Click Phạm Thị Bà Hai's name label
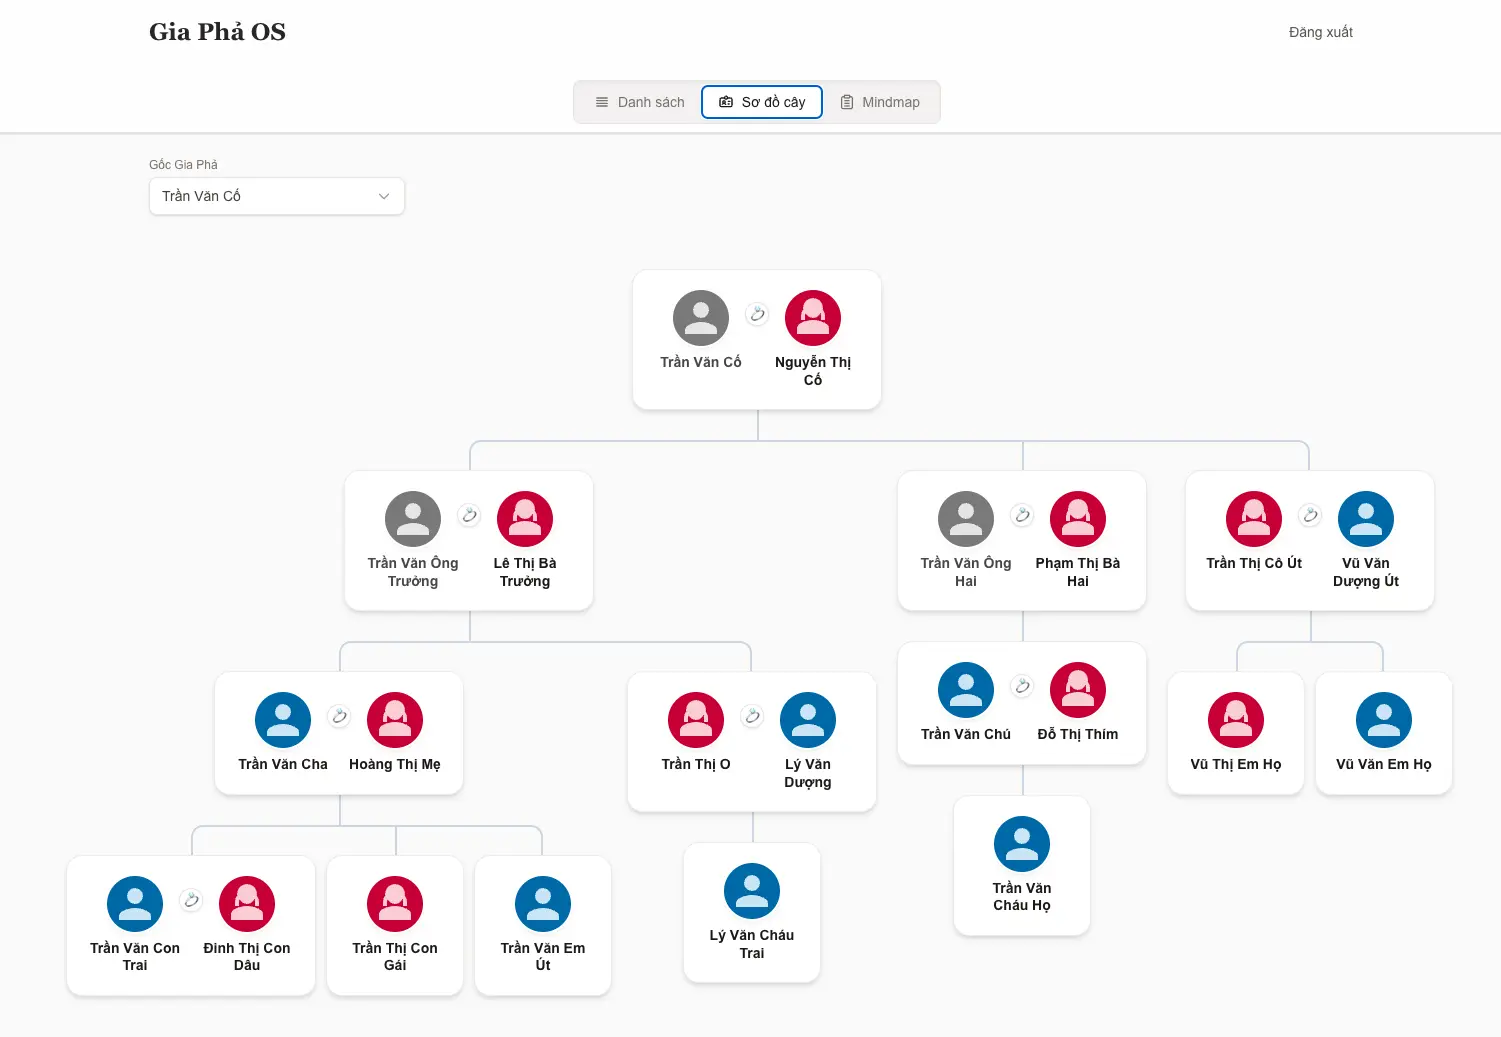Viewport: 1501px width, 1037px height. 1077,572
